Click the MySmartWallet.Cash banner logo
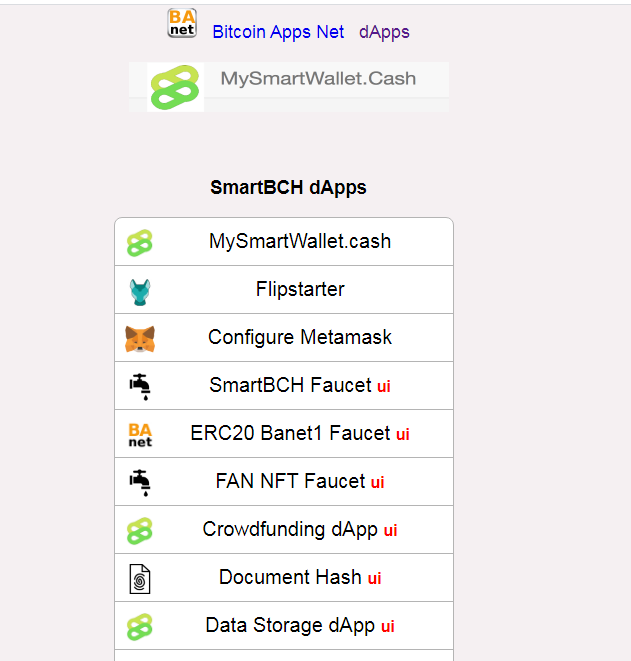The height and width of the screenshot is (661, 631). [175, 87]
